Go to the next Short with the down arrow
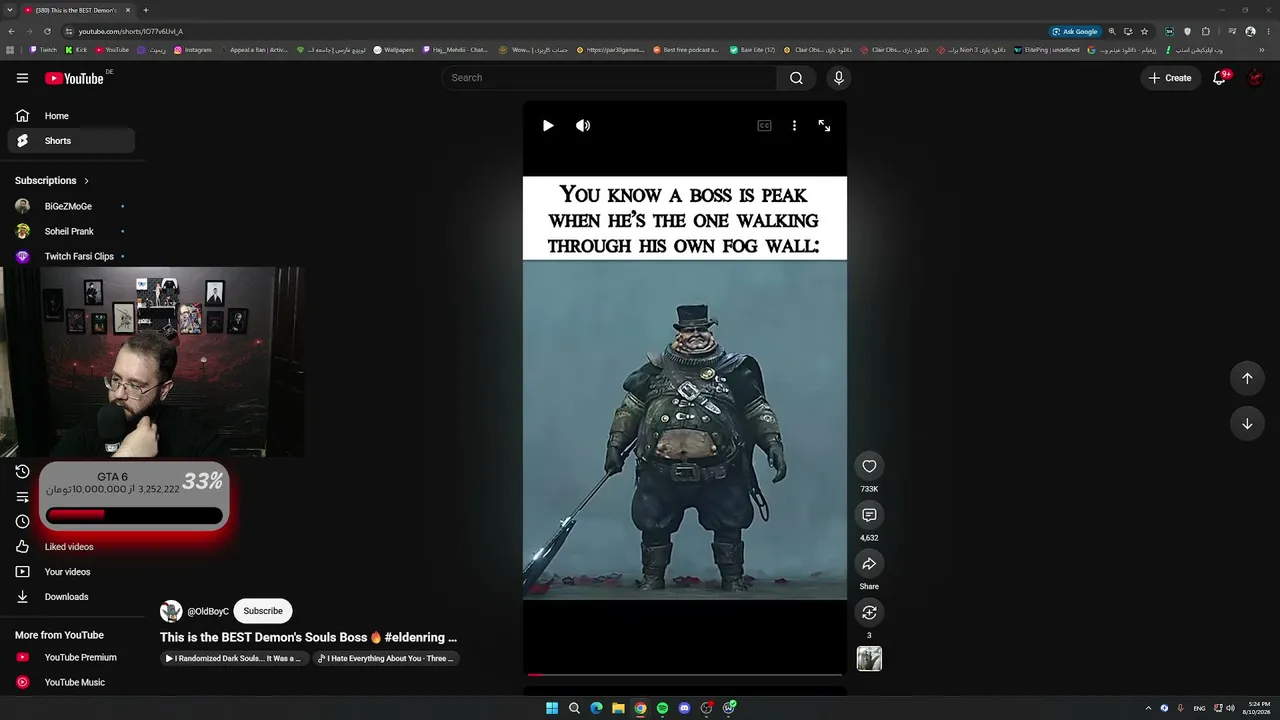Viewport: 1280px width, 720px height. (1247, 424)
